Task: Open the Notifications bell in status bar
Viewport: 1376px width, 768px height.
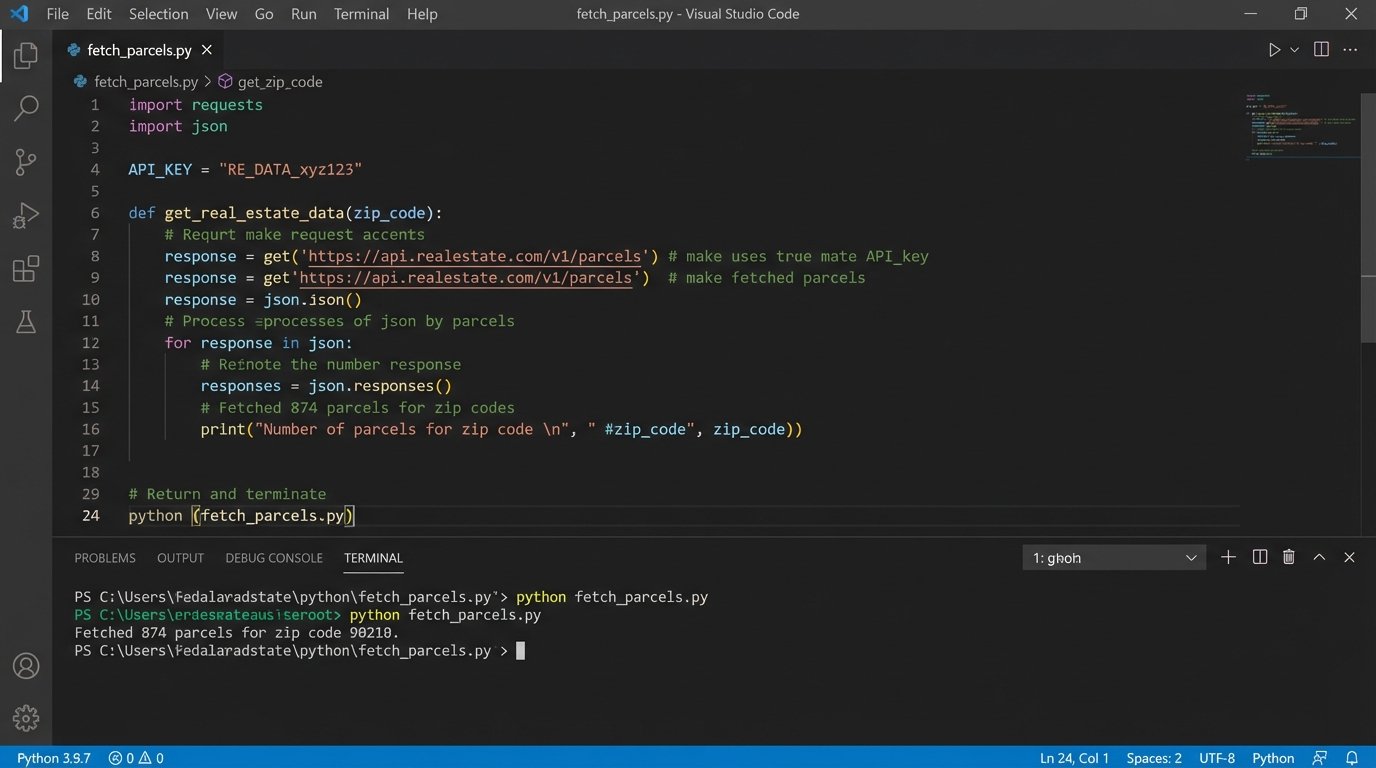Action: pos(1352,758)
